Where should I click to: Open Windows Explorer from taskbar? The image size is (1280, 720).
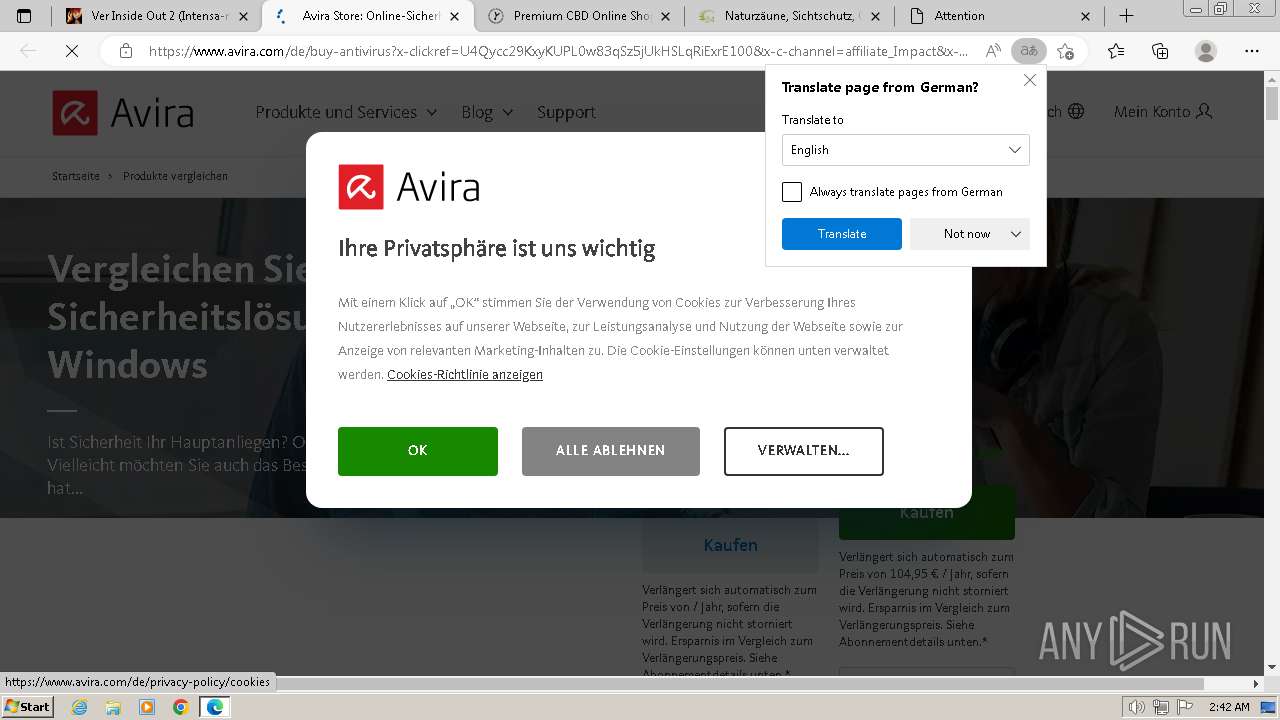click(x=113, y=707)
